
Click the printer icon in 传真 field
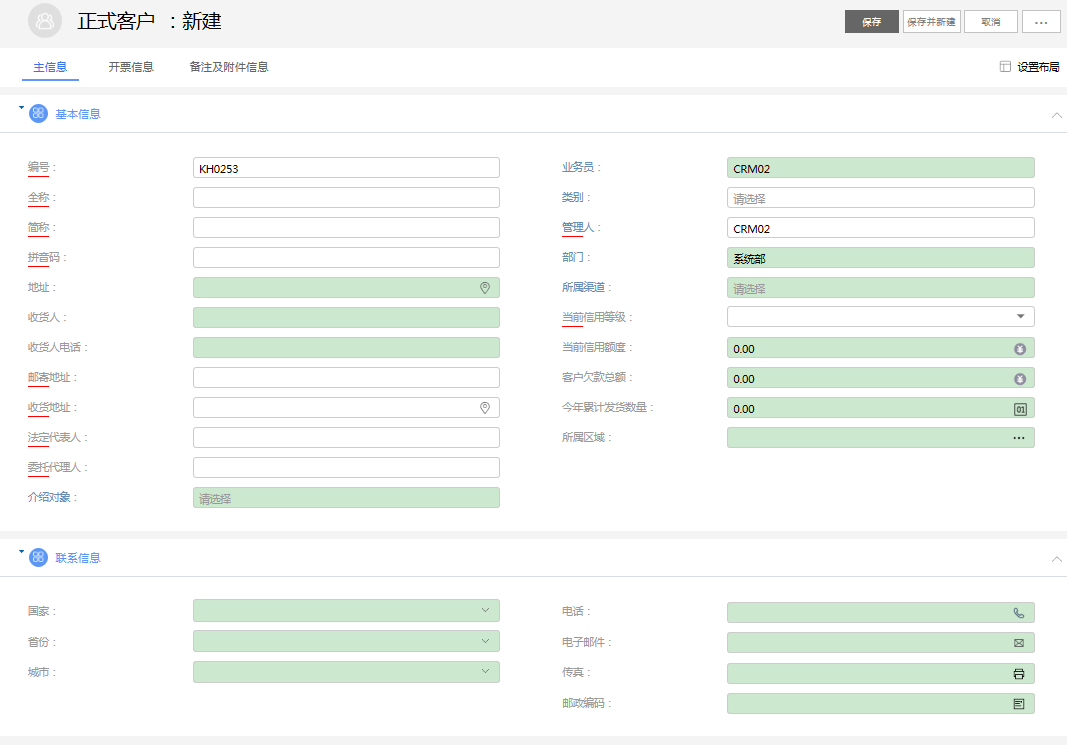click(1019, 674)
